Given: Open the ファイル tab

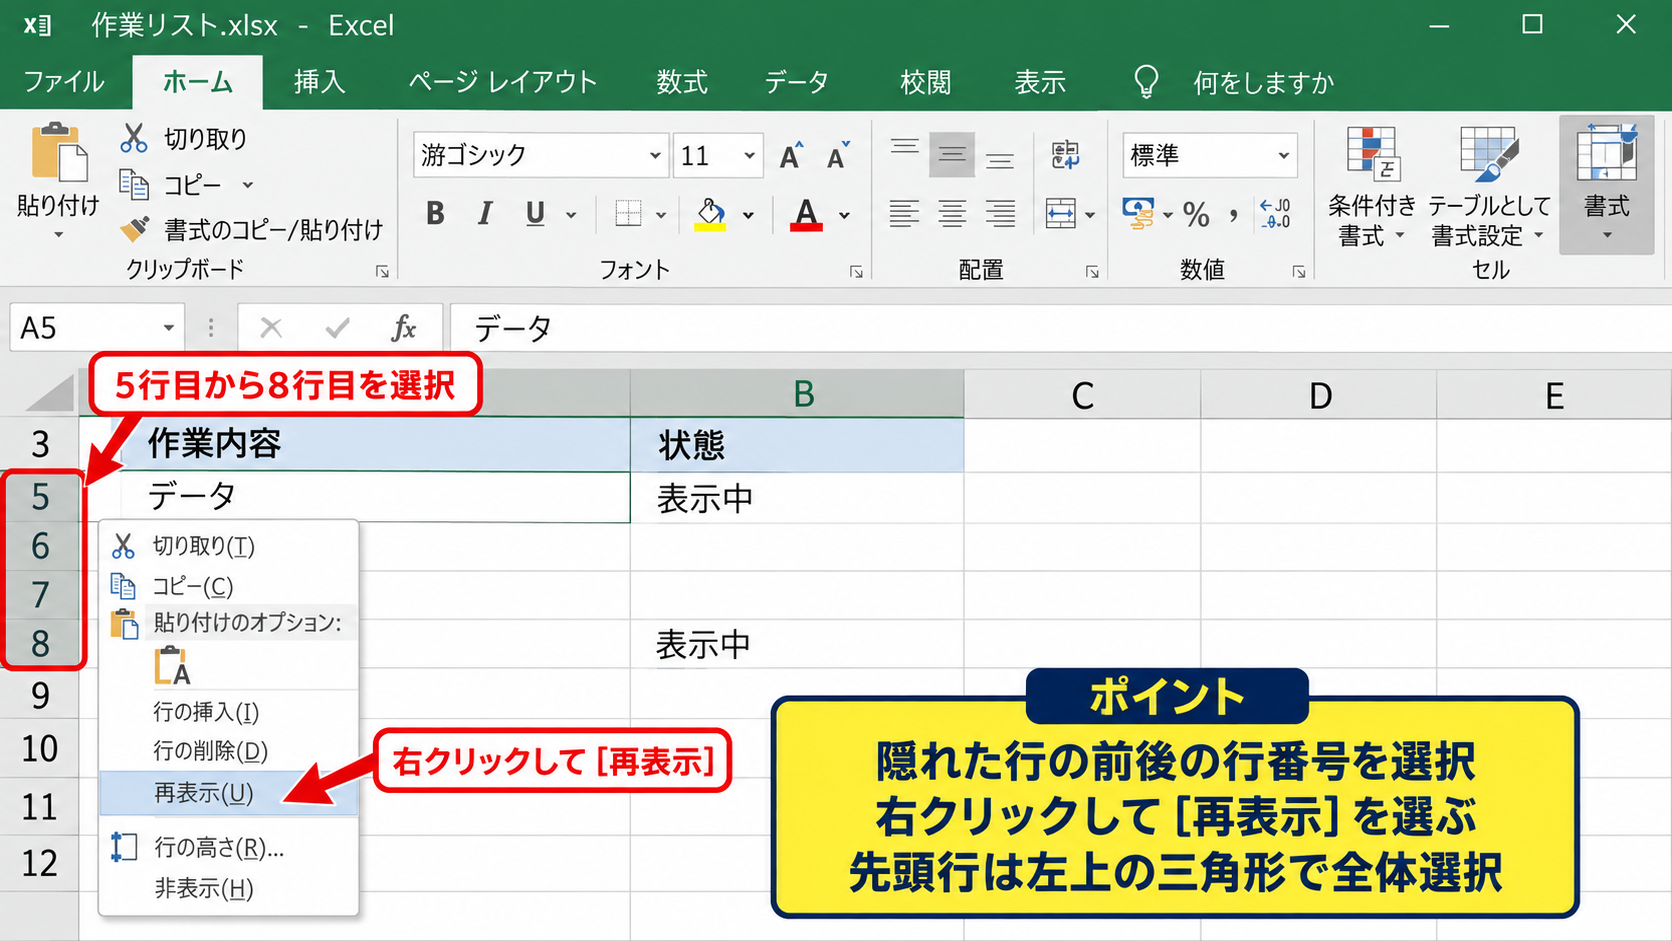Looking at the screenshot, I should 64,82.
